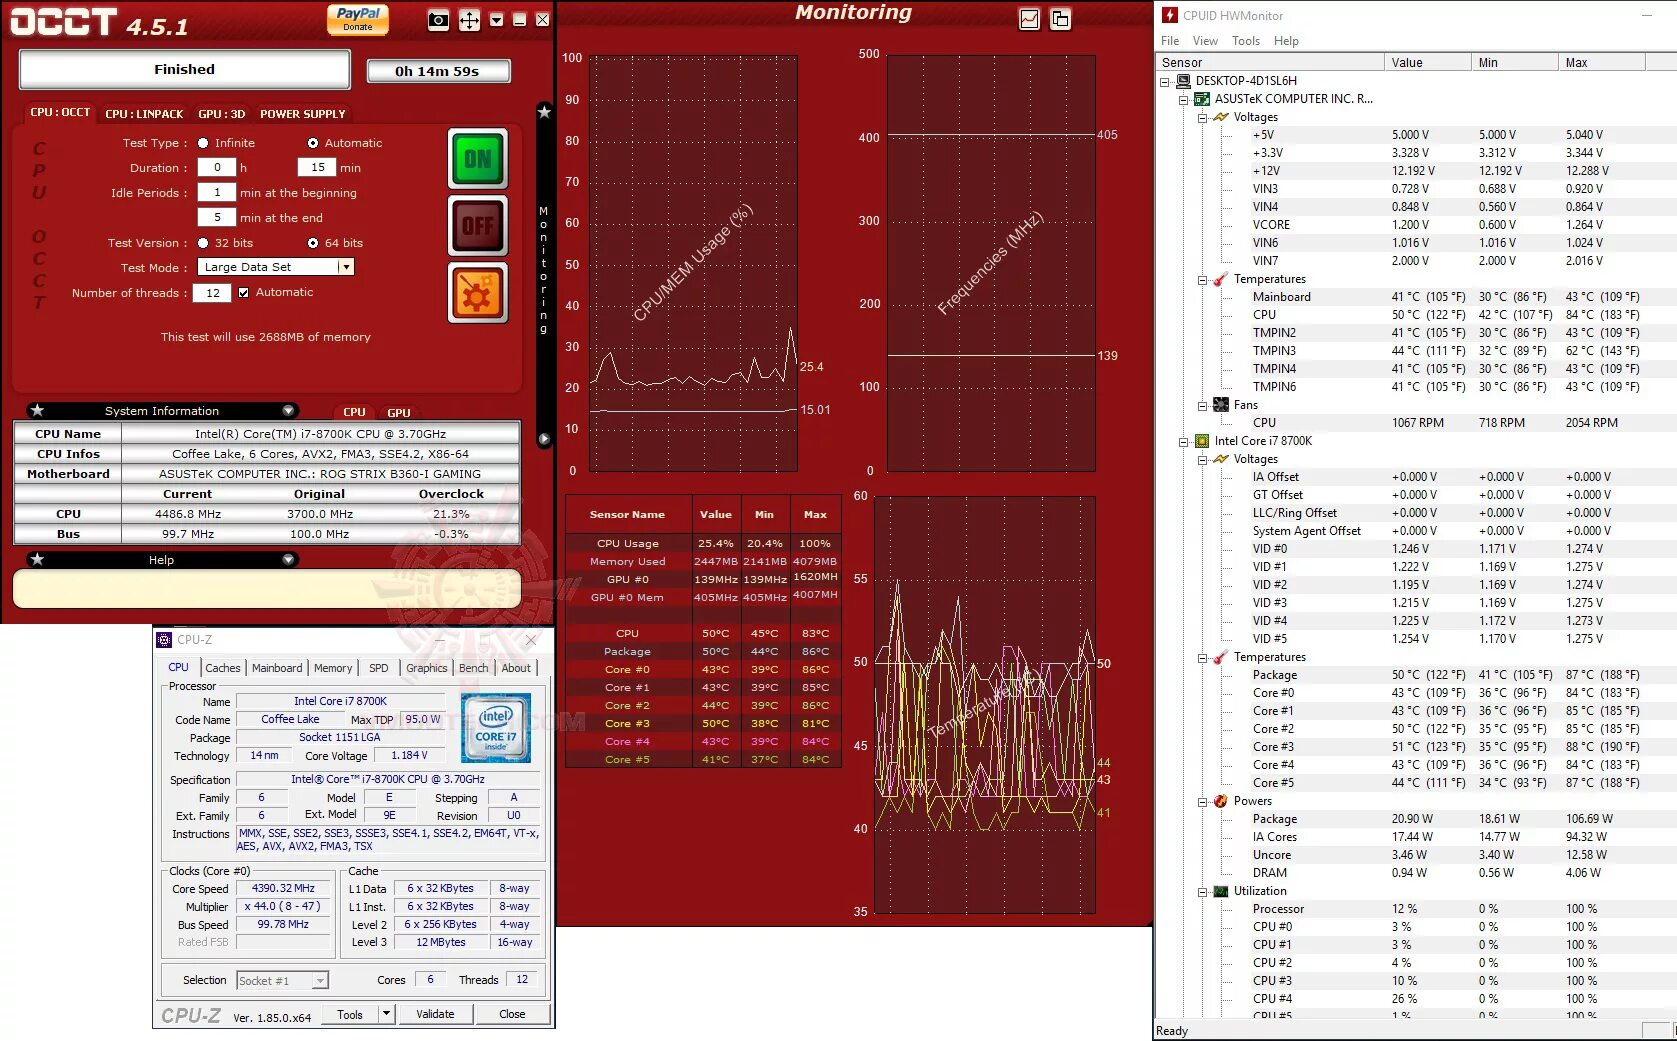1677x1041 pixels.
Task: Toggle Automatic number of threads checkbox
Action: point(243,293)
